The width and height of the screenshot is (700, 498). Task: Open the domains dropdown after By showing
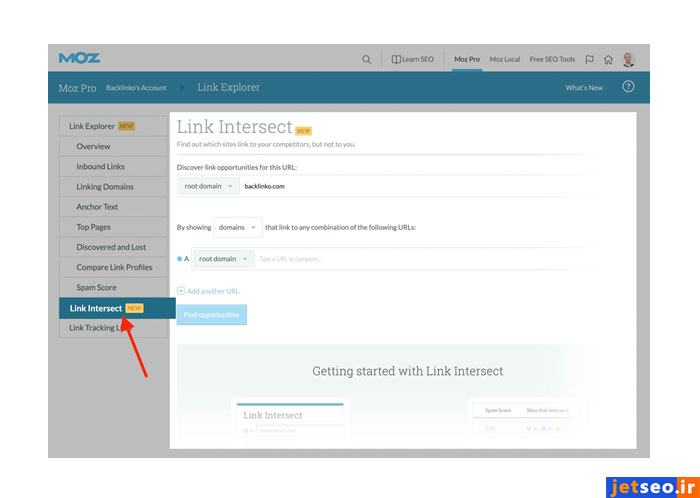coord(238,227)
